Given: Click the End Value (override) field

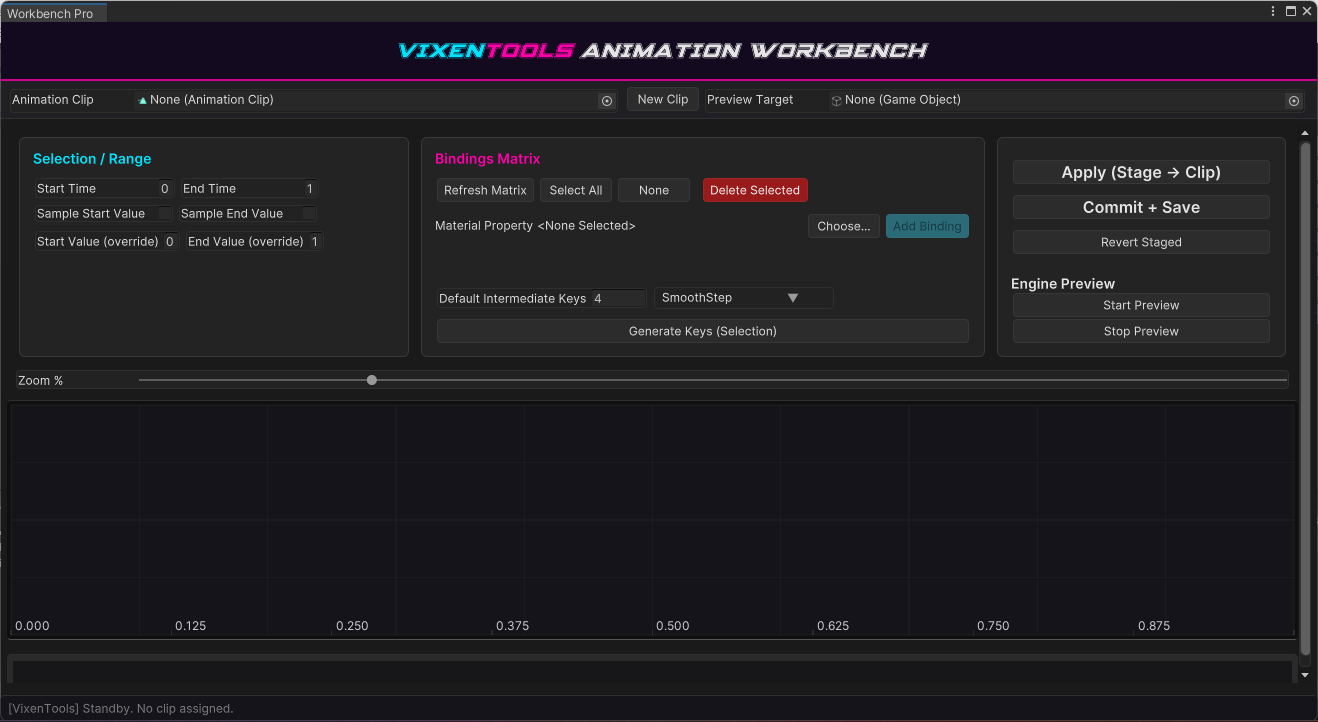Looking at the screenshot, I should pyautogui.click(x=316, y=242).
